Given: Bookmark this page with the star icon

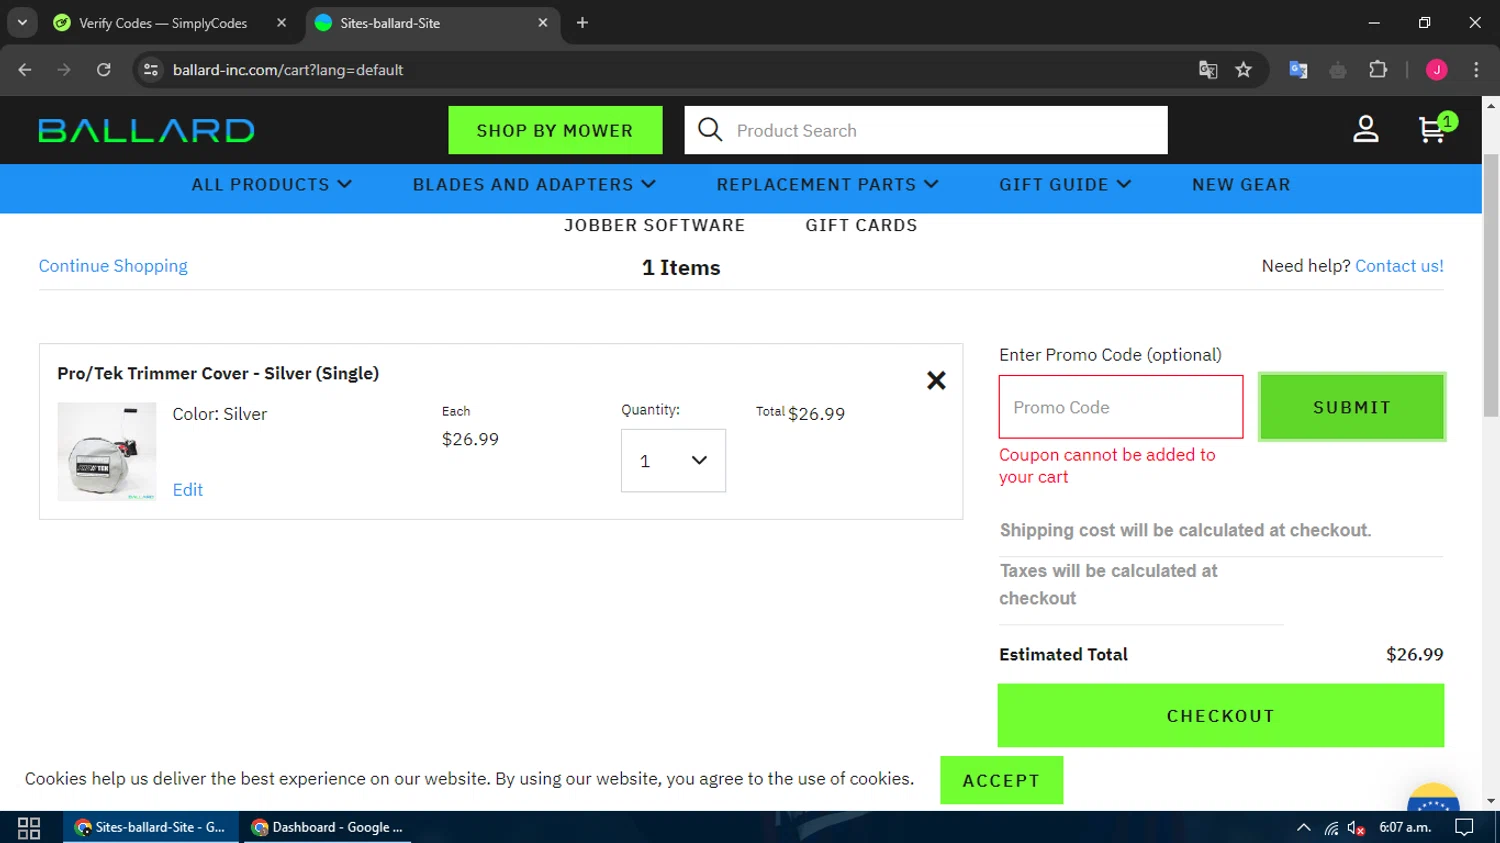Looking at the screenshot, I should click(x=1243, y=70).
